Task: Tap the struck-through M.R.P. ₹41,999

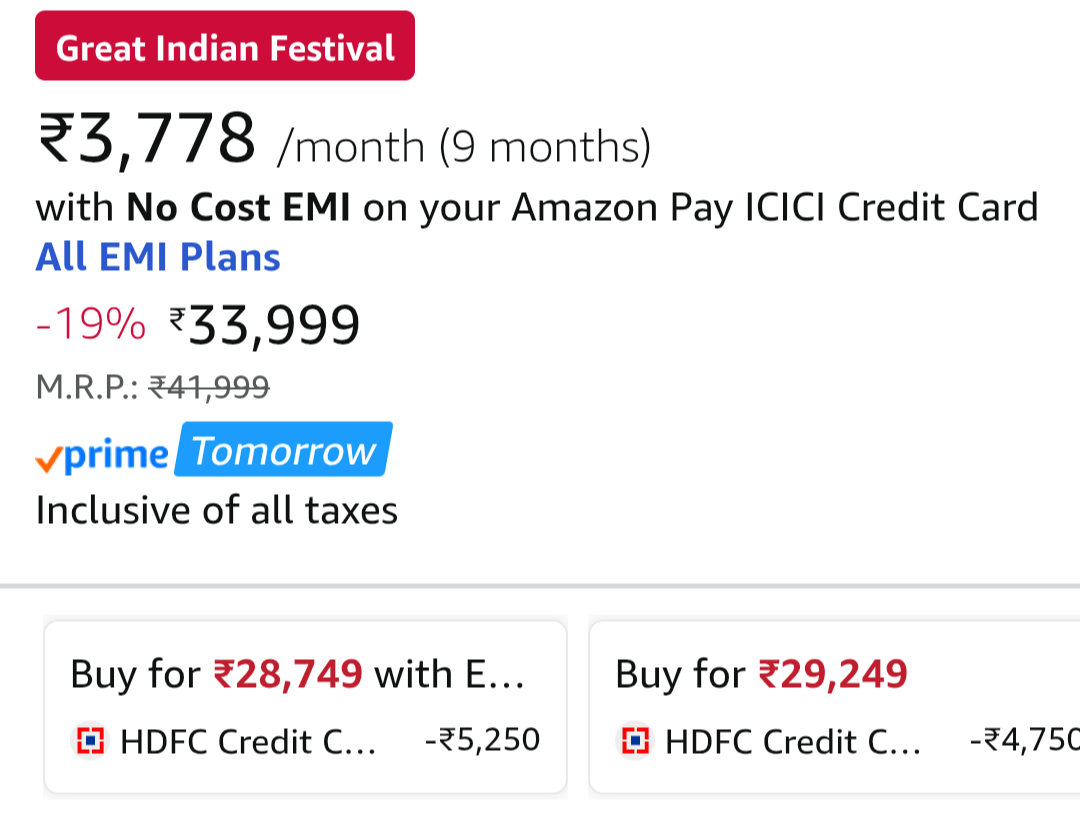Action: (x=209, y=386)
